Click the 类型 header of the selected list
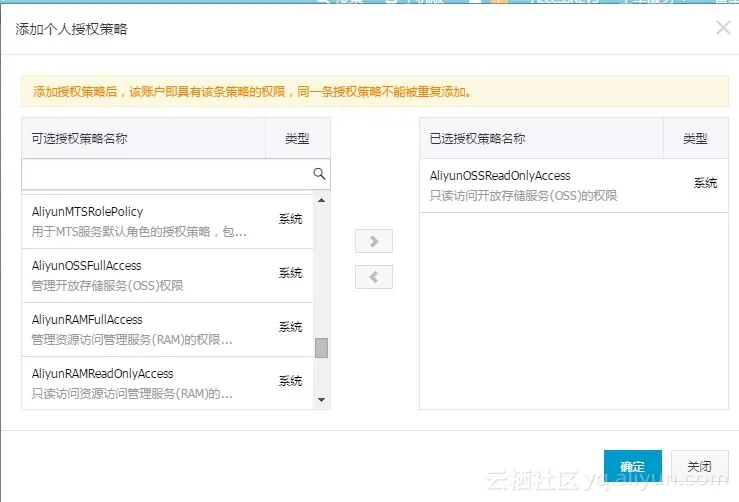Screen dimensions: 739x502 [x=695, y=139]
